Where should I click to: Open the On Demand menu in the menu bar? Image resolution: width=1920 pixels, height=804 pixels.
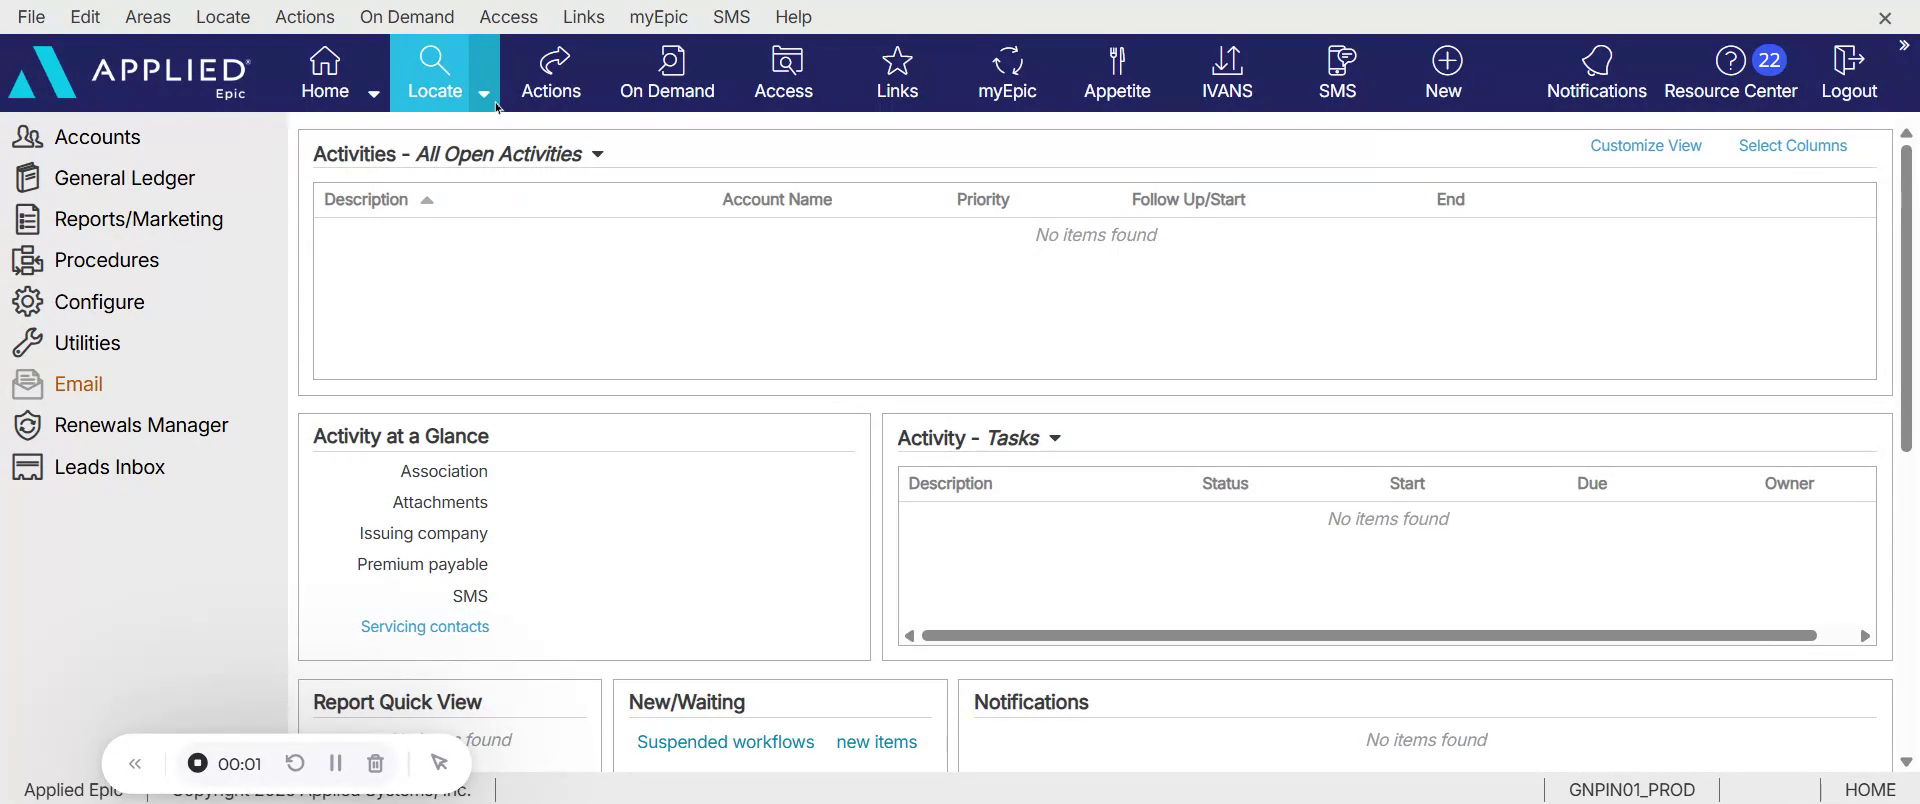click(407, 17)
